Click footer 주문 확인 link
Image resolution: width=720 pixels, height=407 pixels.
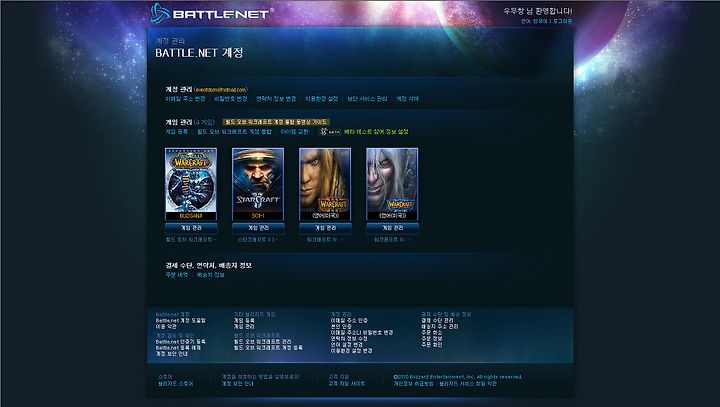pos(432,345)
